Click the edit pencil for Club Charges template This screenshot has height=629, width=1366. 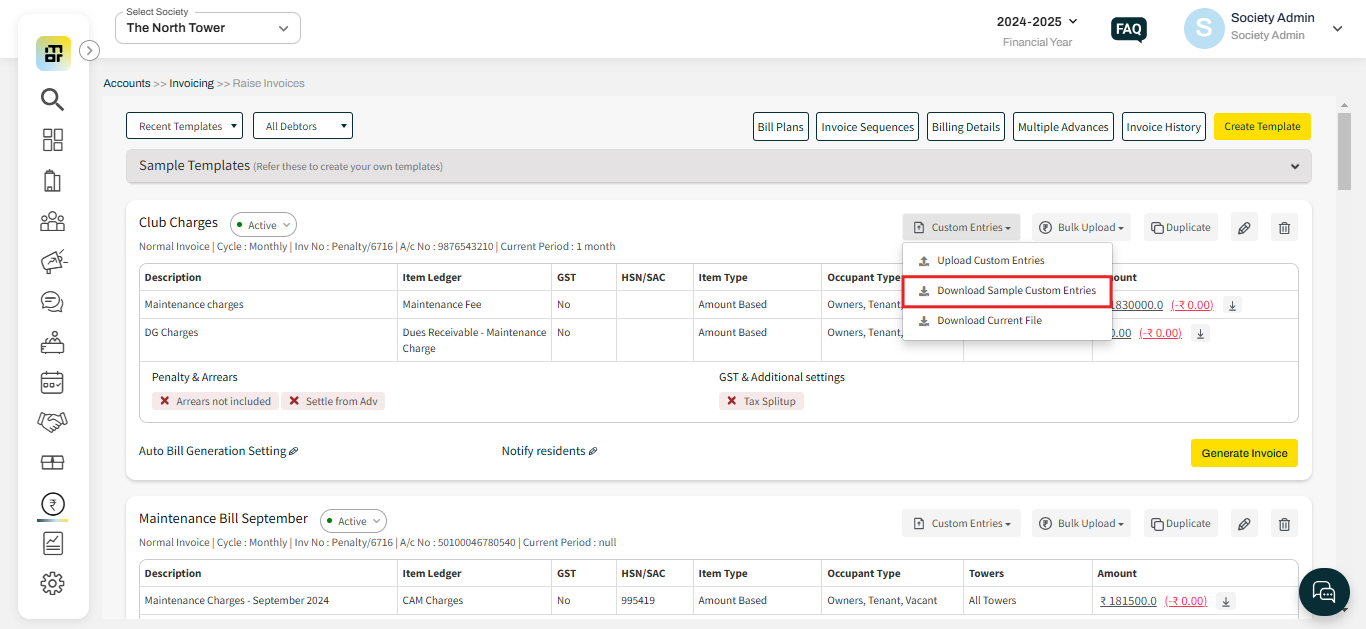(1244, 227)
